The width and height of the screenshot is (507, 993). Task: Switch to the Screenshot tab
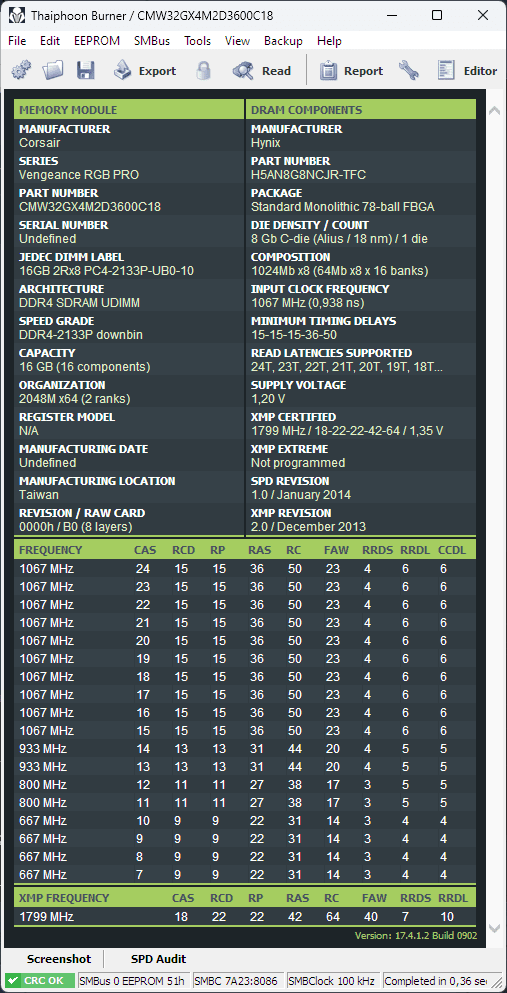[x=59, y=959]
